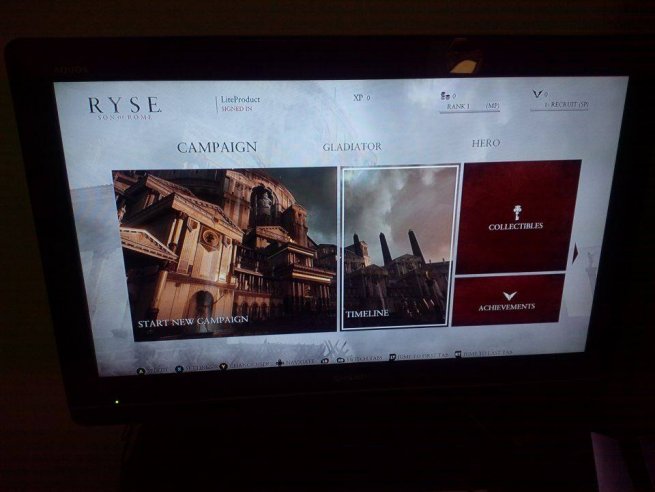The height and width of the screenshot is (492, 655).
Task: Open the Gladiator tab
Action: tap(351, 146)
